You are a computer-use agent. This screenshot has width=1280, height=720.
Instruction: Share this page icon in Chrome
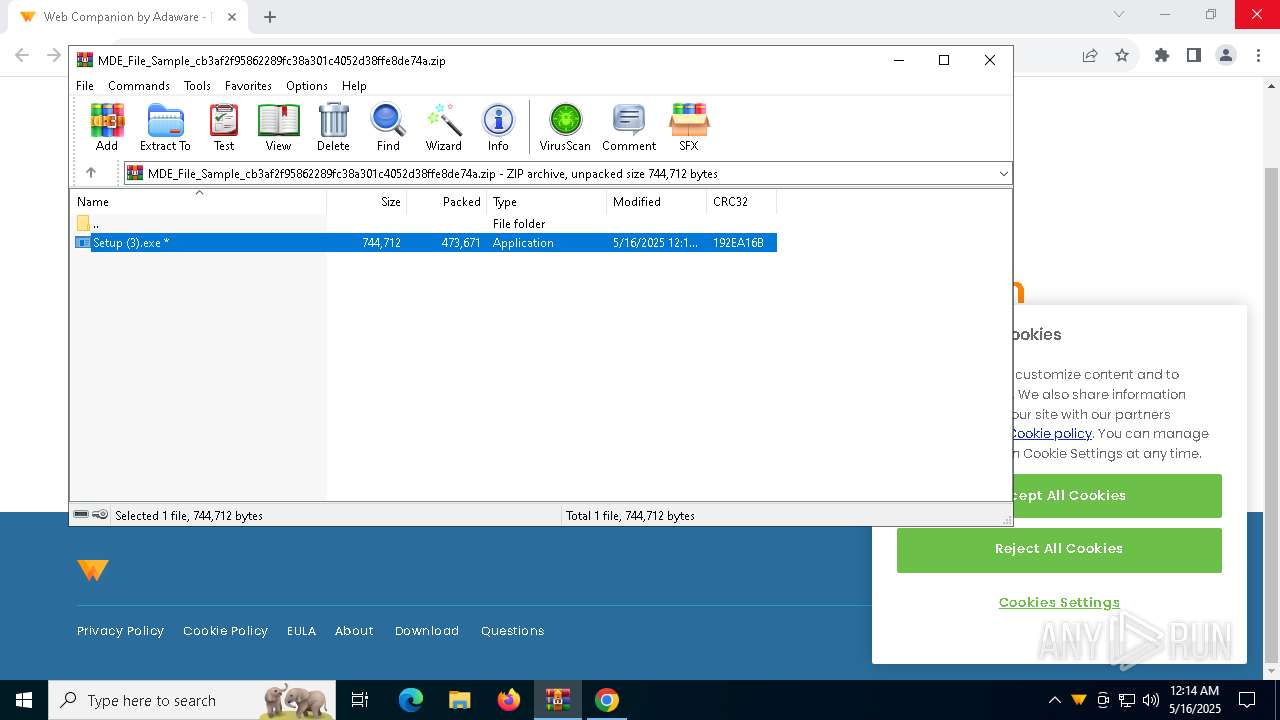pyautogui.click(x=1090, y=56)
